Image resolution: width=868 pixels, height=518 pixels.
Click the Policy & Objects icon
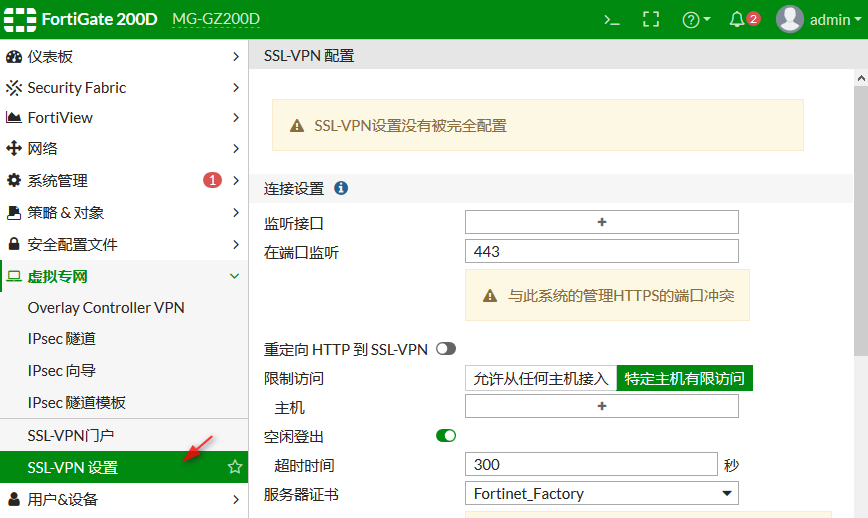coord(14,213)
